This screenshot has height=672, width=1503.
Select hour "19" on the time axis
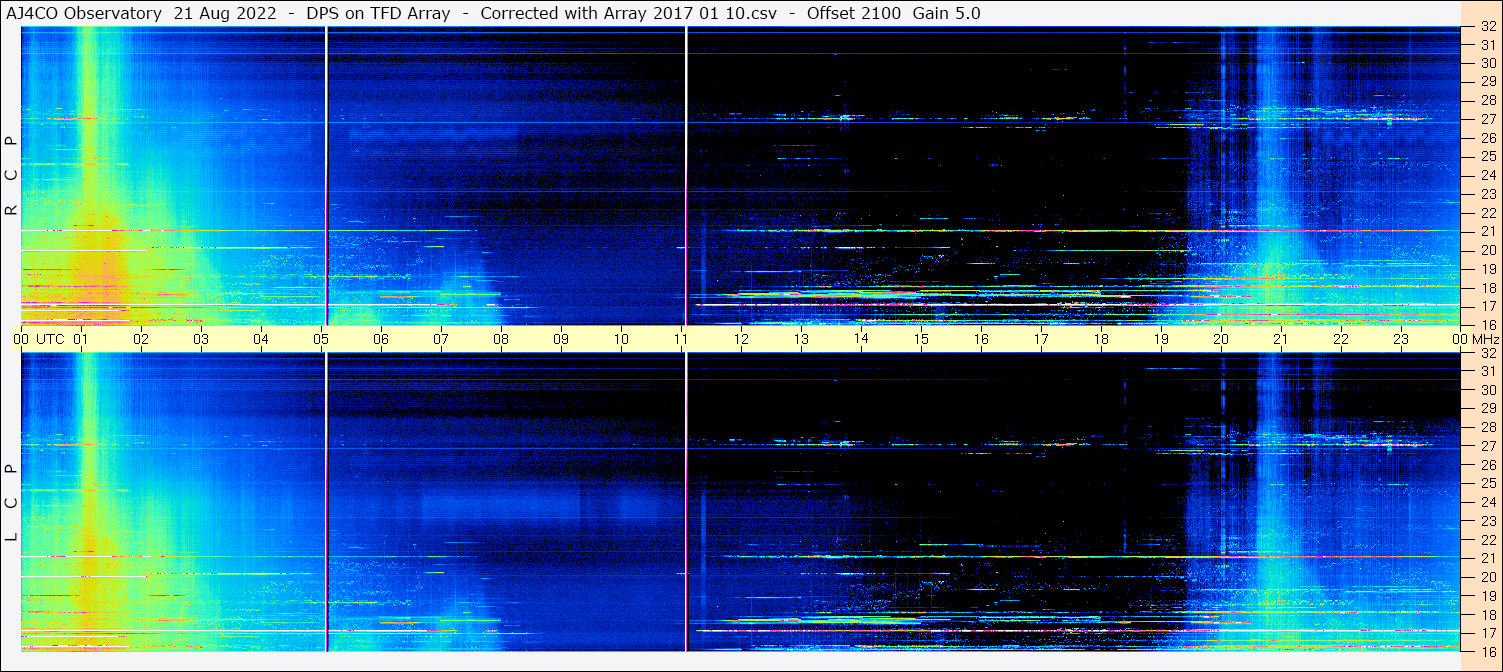tap(1161, 339)
